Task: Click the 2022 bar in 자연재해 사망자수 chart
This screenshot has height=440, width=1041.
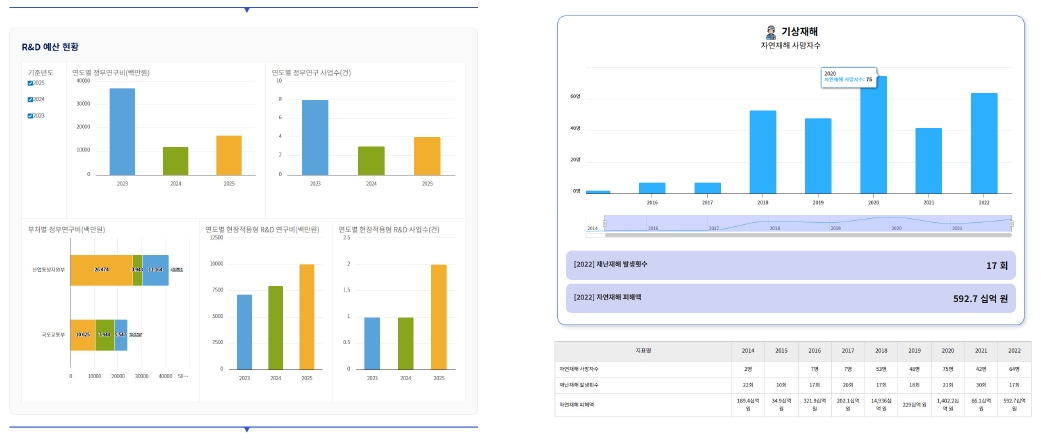Action: coord(984,143)
